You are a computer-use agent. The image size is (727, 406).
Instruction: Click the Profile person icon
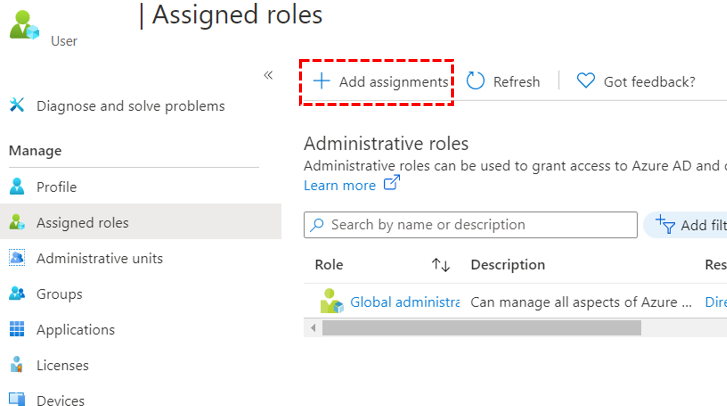coord(17,186)
